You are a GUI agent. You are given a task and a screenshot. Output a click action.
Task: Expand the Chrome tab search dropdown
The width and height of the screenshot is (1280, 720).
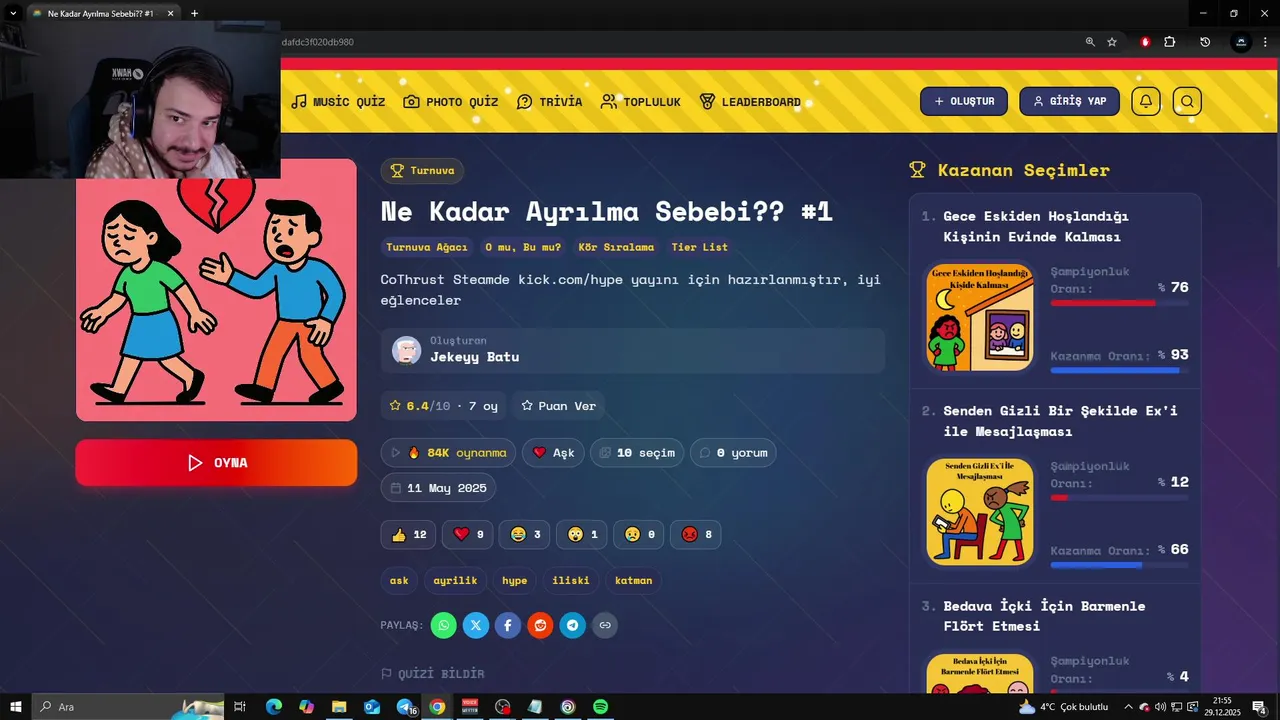click(x=13, y=13)
